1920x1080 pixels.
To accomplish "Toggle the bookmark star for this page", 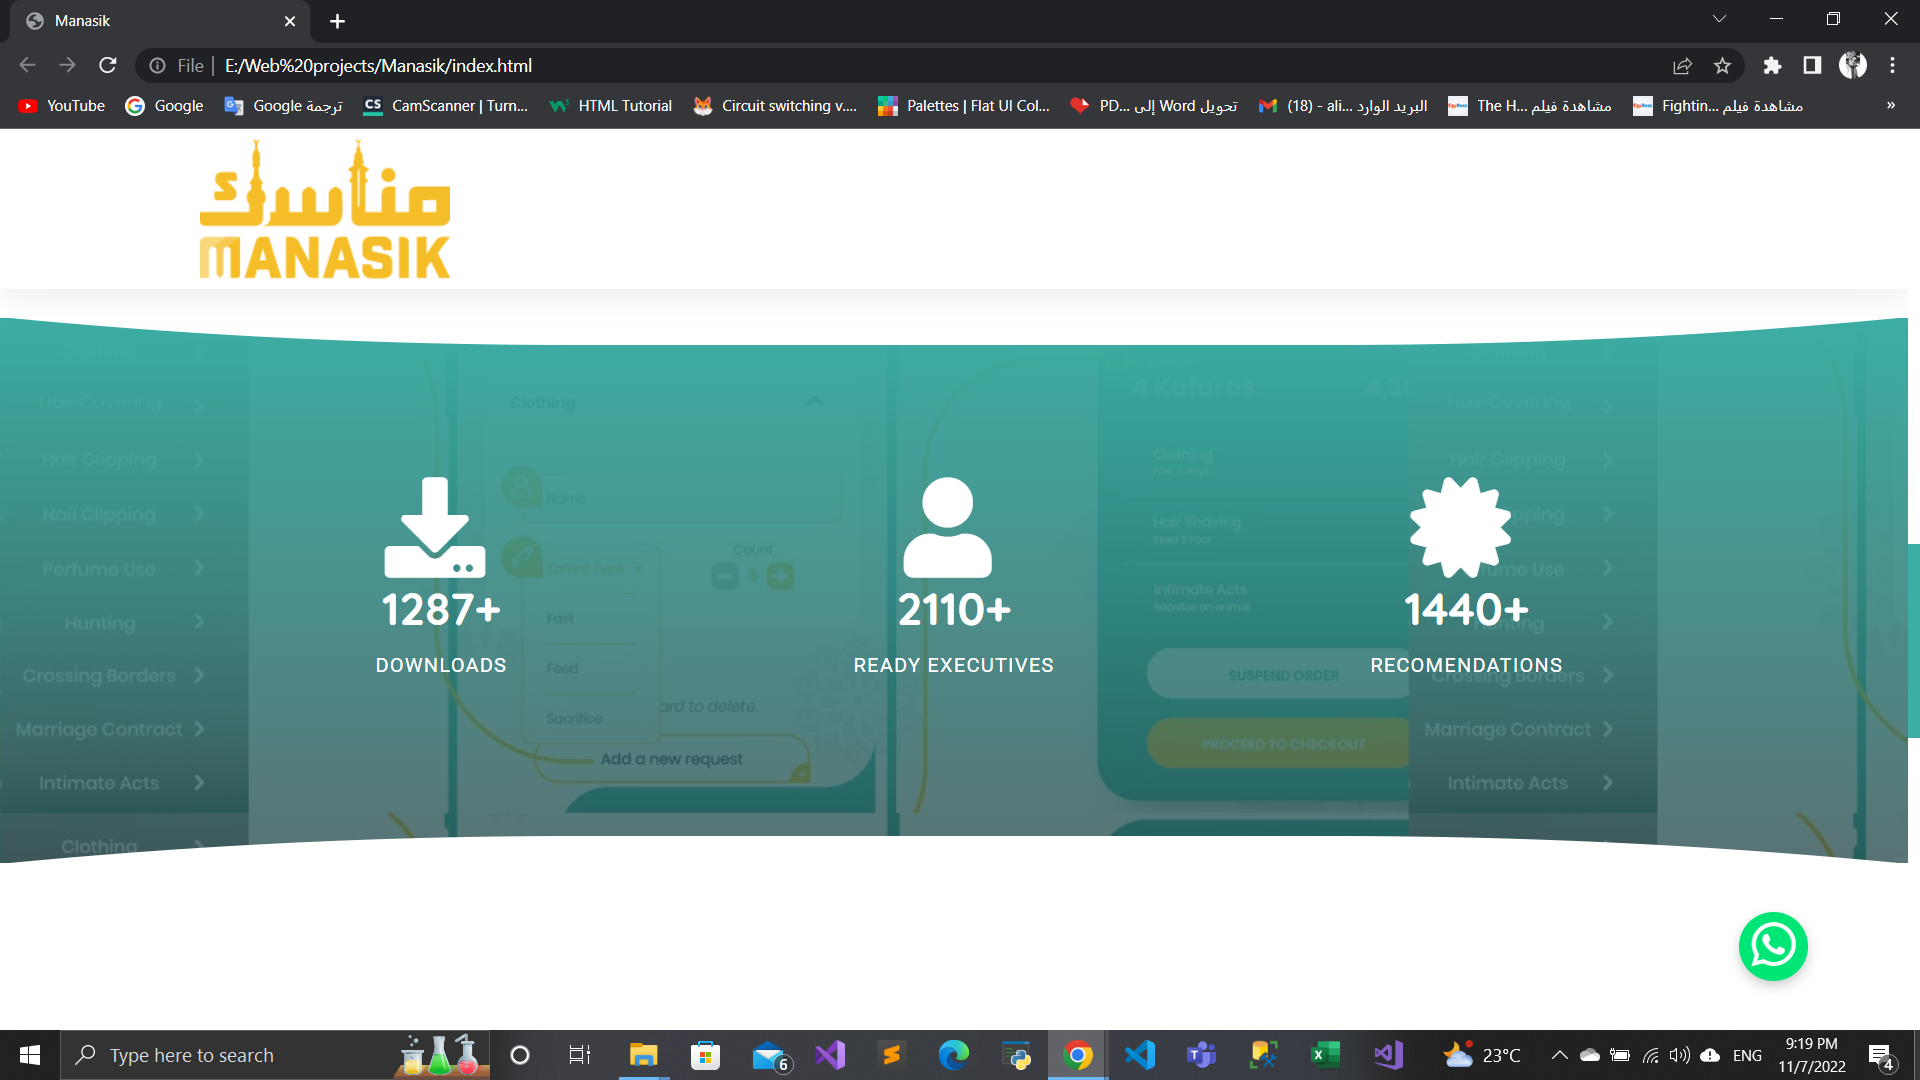I will [x=1722, y=65].
